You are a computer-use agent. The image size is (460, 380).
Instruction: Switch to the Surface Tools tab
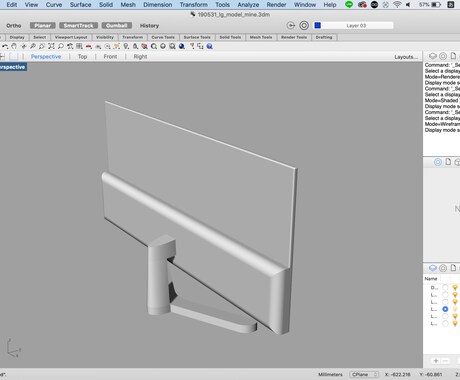197,37
